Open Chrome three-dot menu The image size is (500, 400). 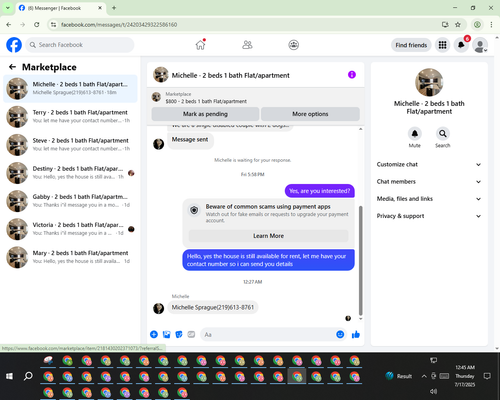pyautogui.click(x=491, y=24)
